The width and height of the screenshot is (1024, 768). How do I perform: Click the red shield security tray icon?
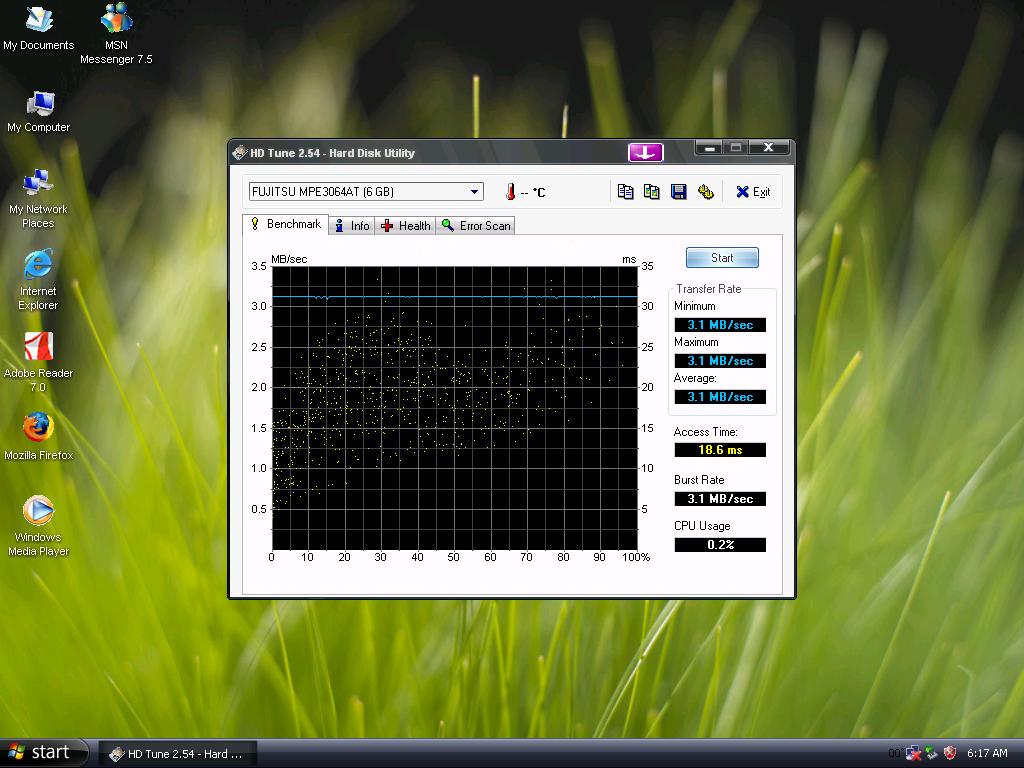[x=950, y=753]
